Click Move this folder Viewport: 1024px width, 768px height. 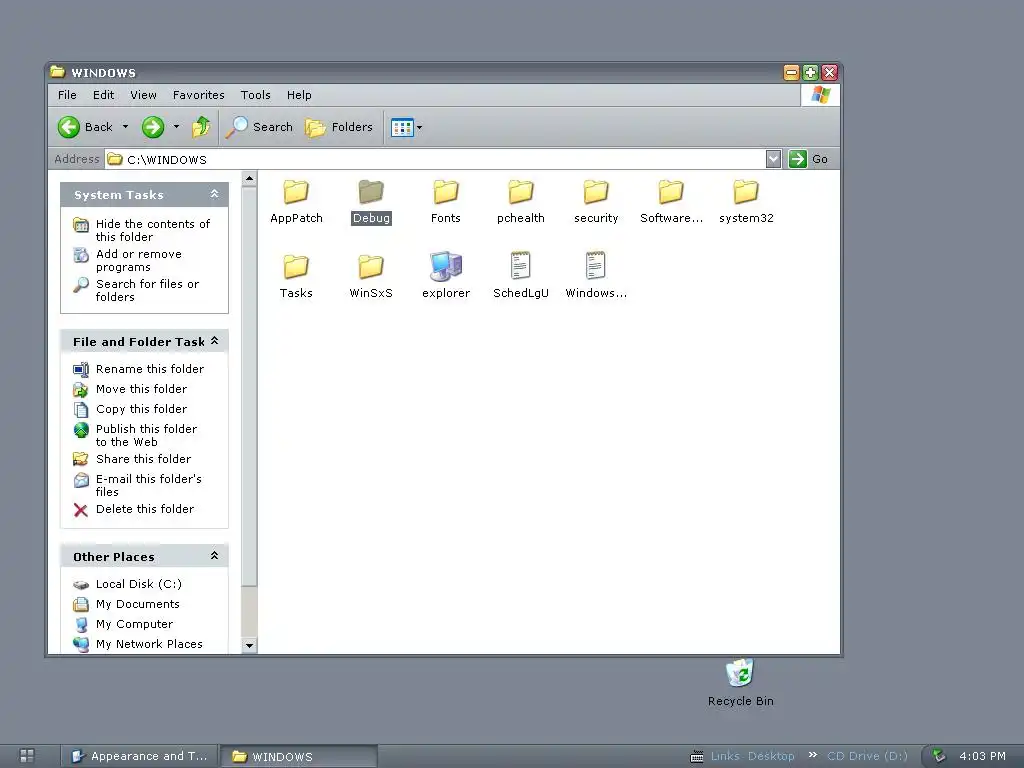[x=130, y=389]
